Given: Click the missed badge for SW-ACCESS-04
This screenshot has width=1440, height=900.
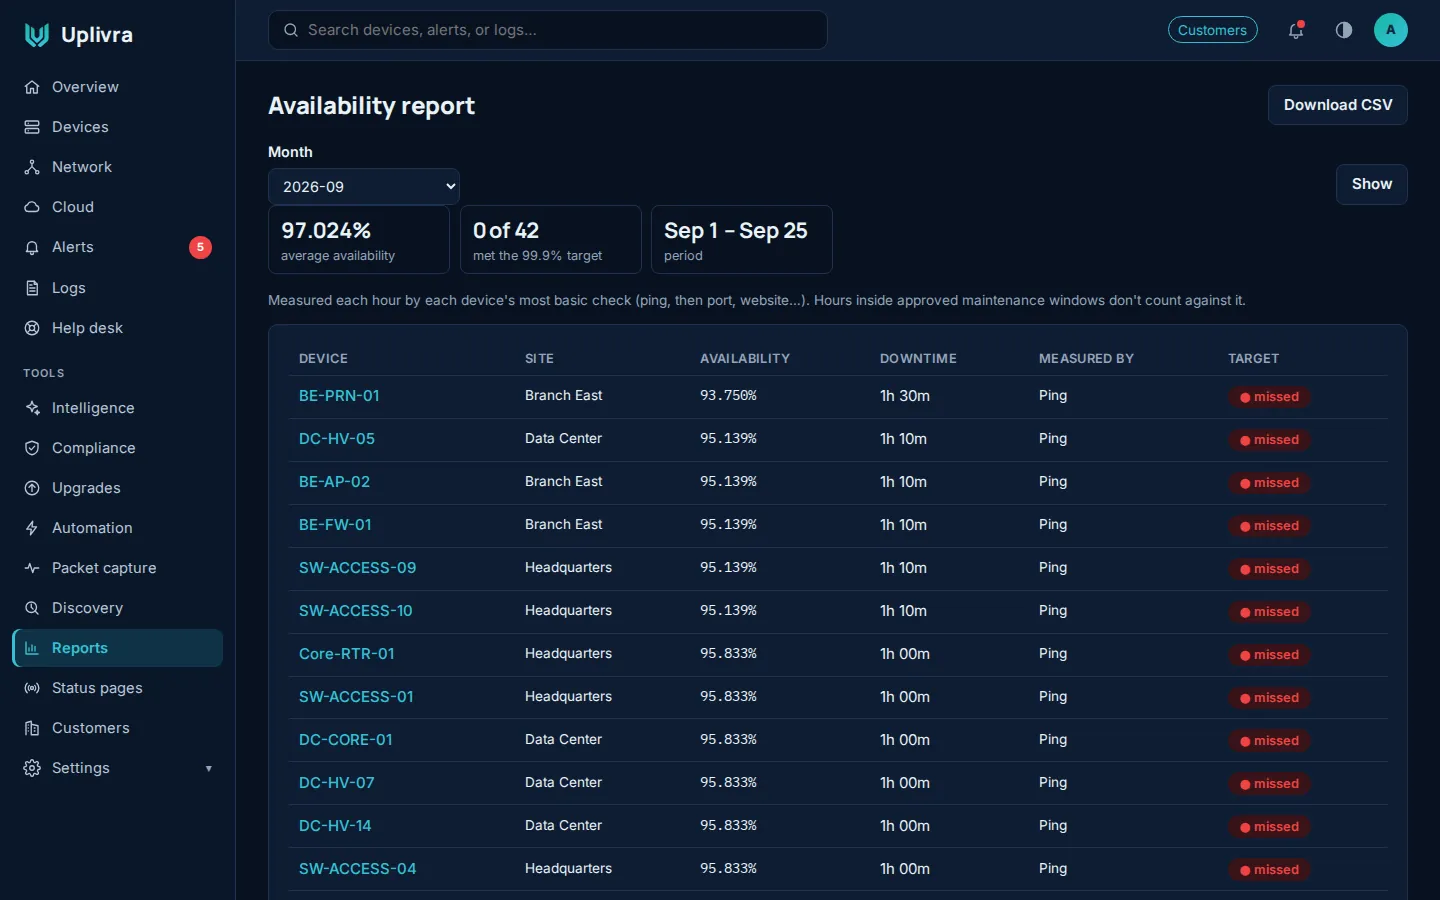Looking at the screenshot, I should click(1269, 870).
